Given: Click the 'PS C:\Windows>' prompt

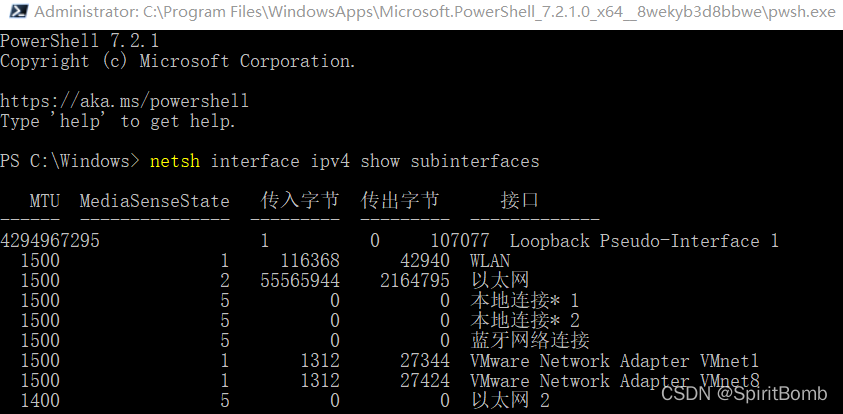Looking at the screenshot, I should coord(69,161).
